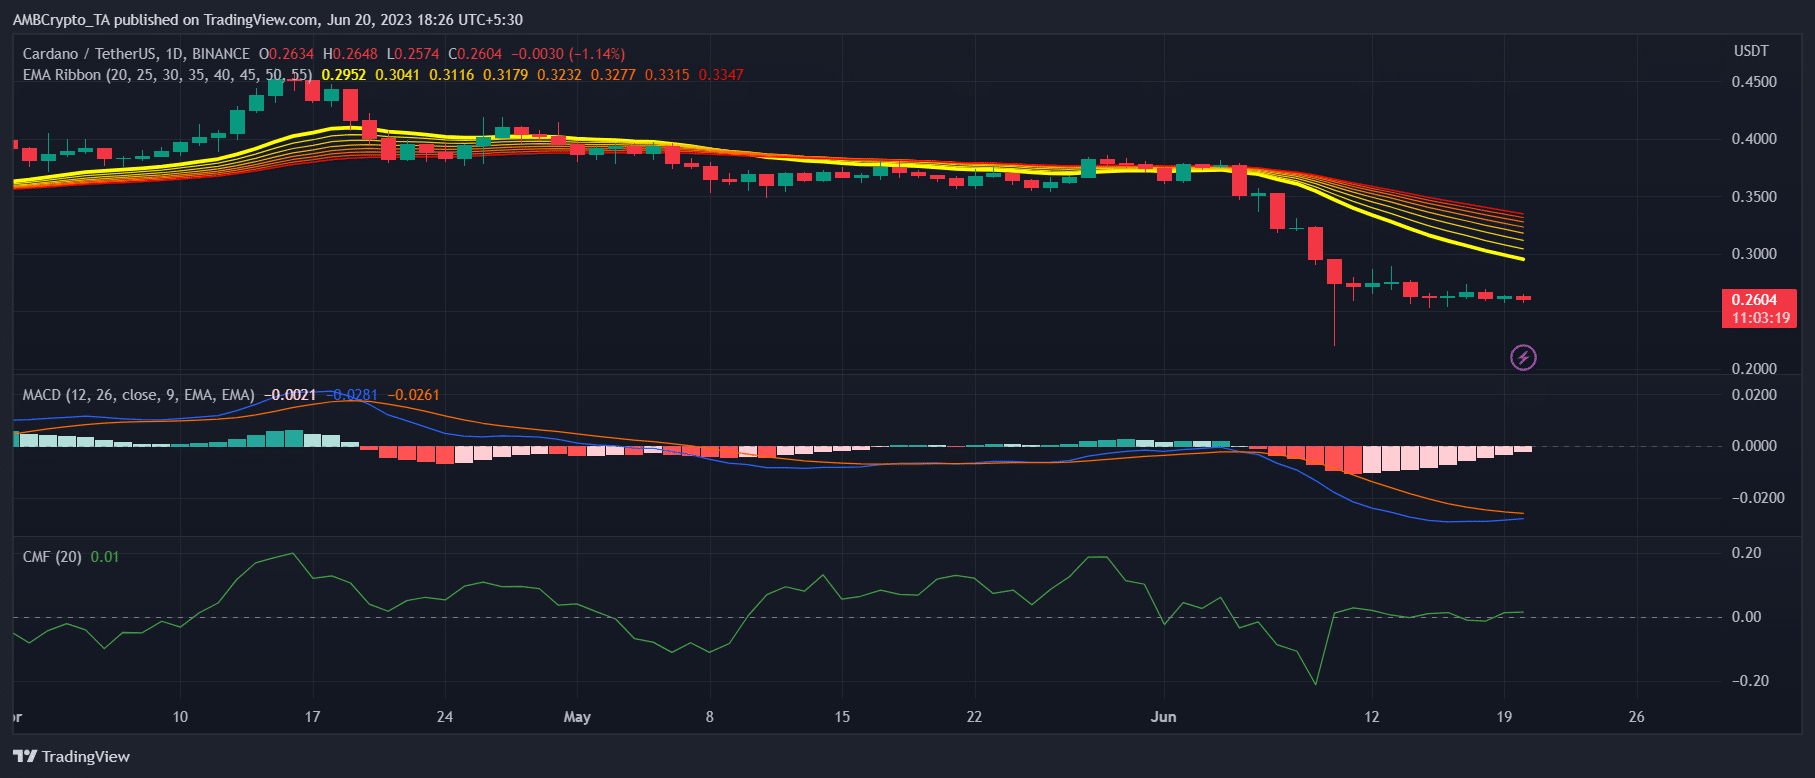The height and width of the screenshot is (778, 1815).
Task: Click the Jun label on the time axis
Action: [x=1163, y=717]
